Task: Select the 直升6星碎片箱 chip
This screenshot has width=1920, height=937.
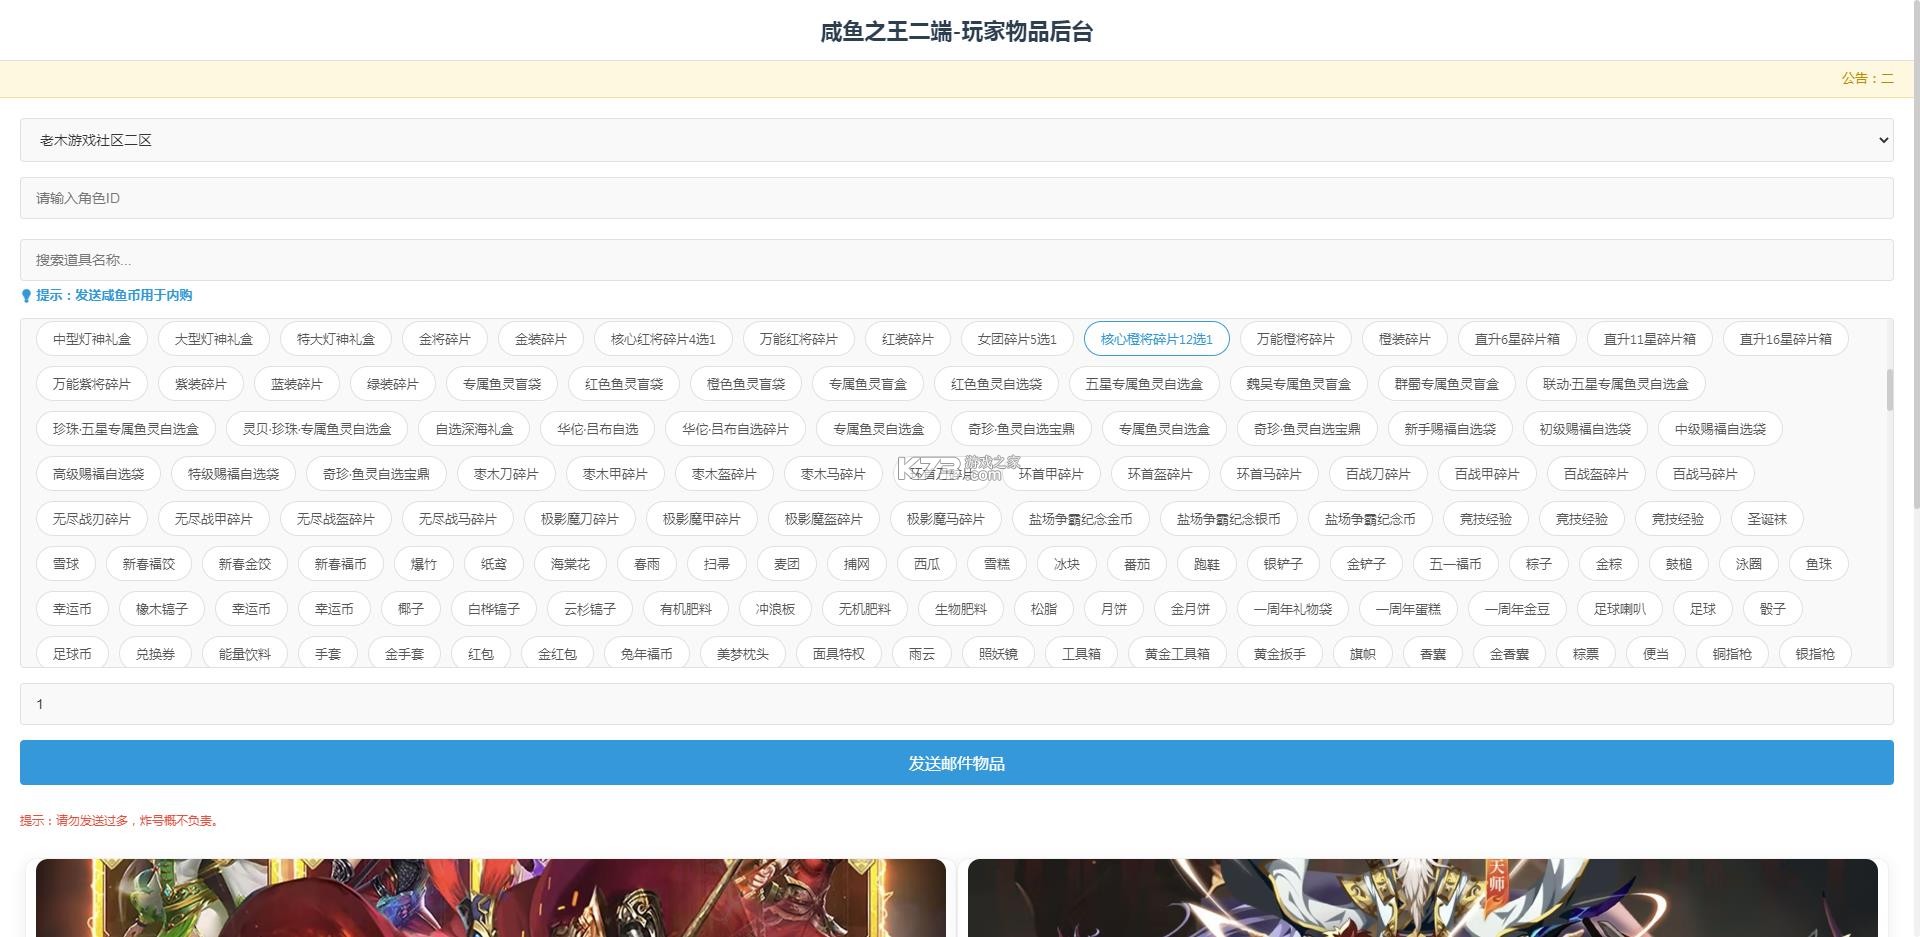Action: (1517, 339)
